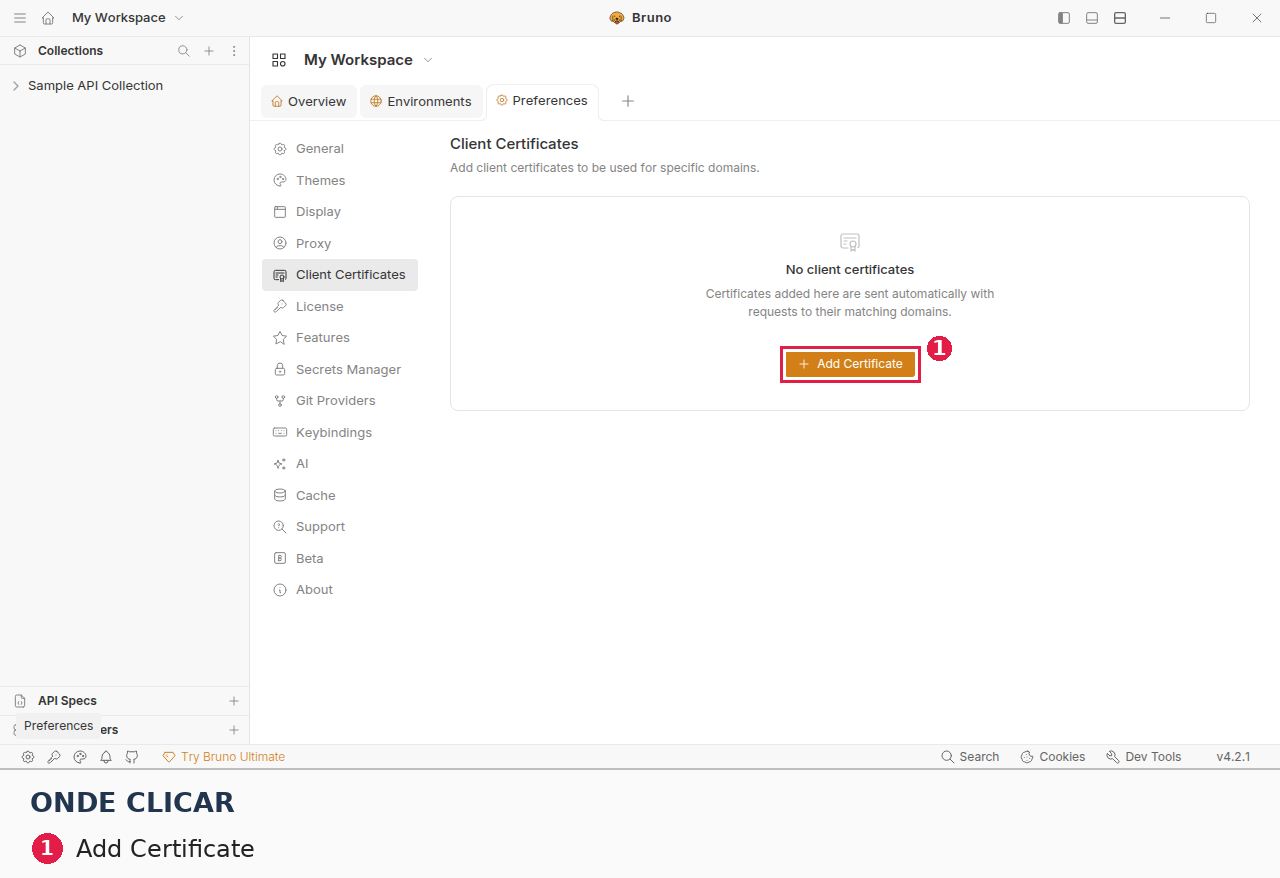Switch the split orientation layout icon

(1120, 18)
